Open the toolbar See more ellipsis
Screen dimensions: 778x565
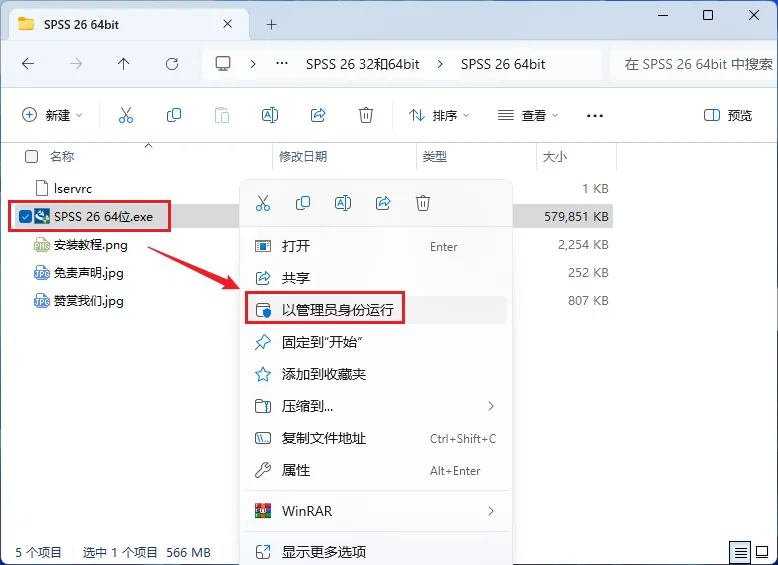click(594, 116)
